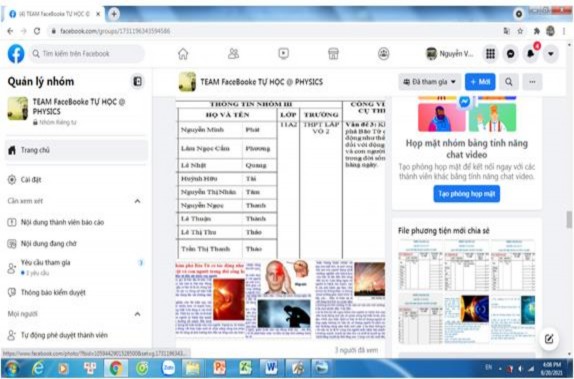Screen dimensions: 574x379
Task: Open the Facebook menu grid icon
Action: tap(490, 54)
